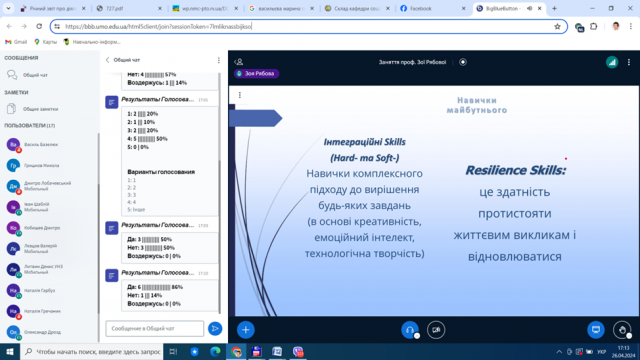Click the Windows taskbar search box
Screen dimensions: 640x360
tap(91, 351)
